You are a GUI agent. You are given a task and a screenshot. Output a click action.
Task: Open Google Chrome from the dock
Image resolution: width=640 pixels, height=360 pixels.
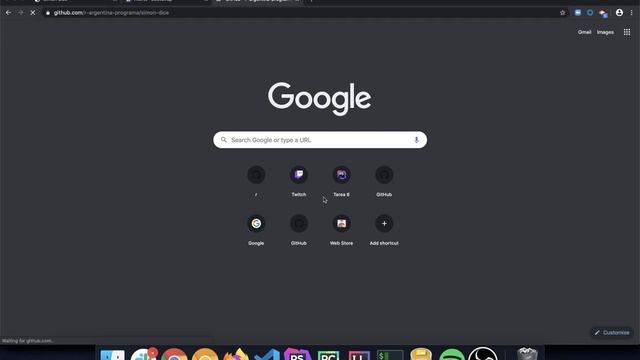pyautogui.click(x=174, y=354)
